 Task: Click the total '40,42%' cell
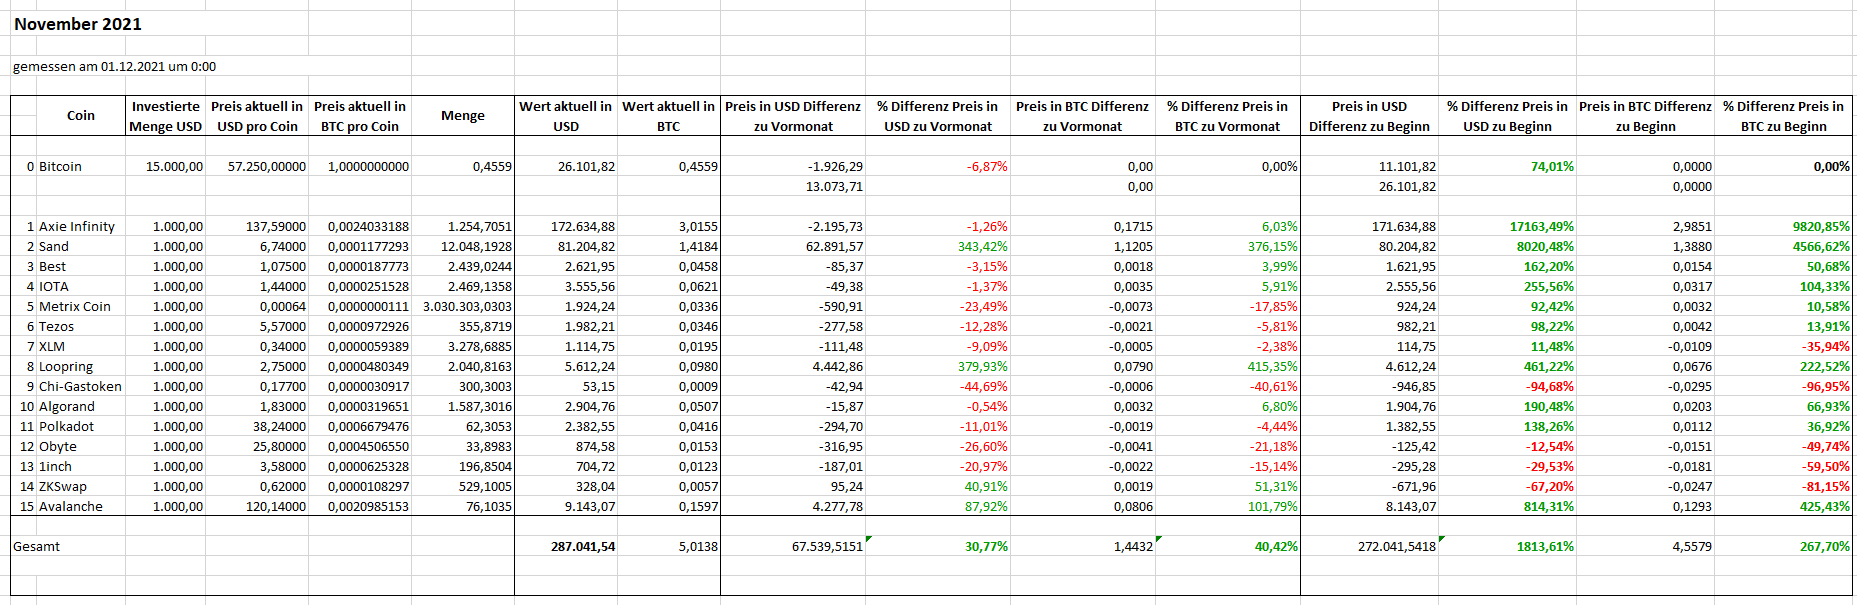pos(1276,547)
